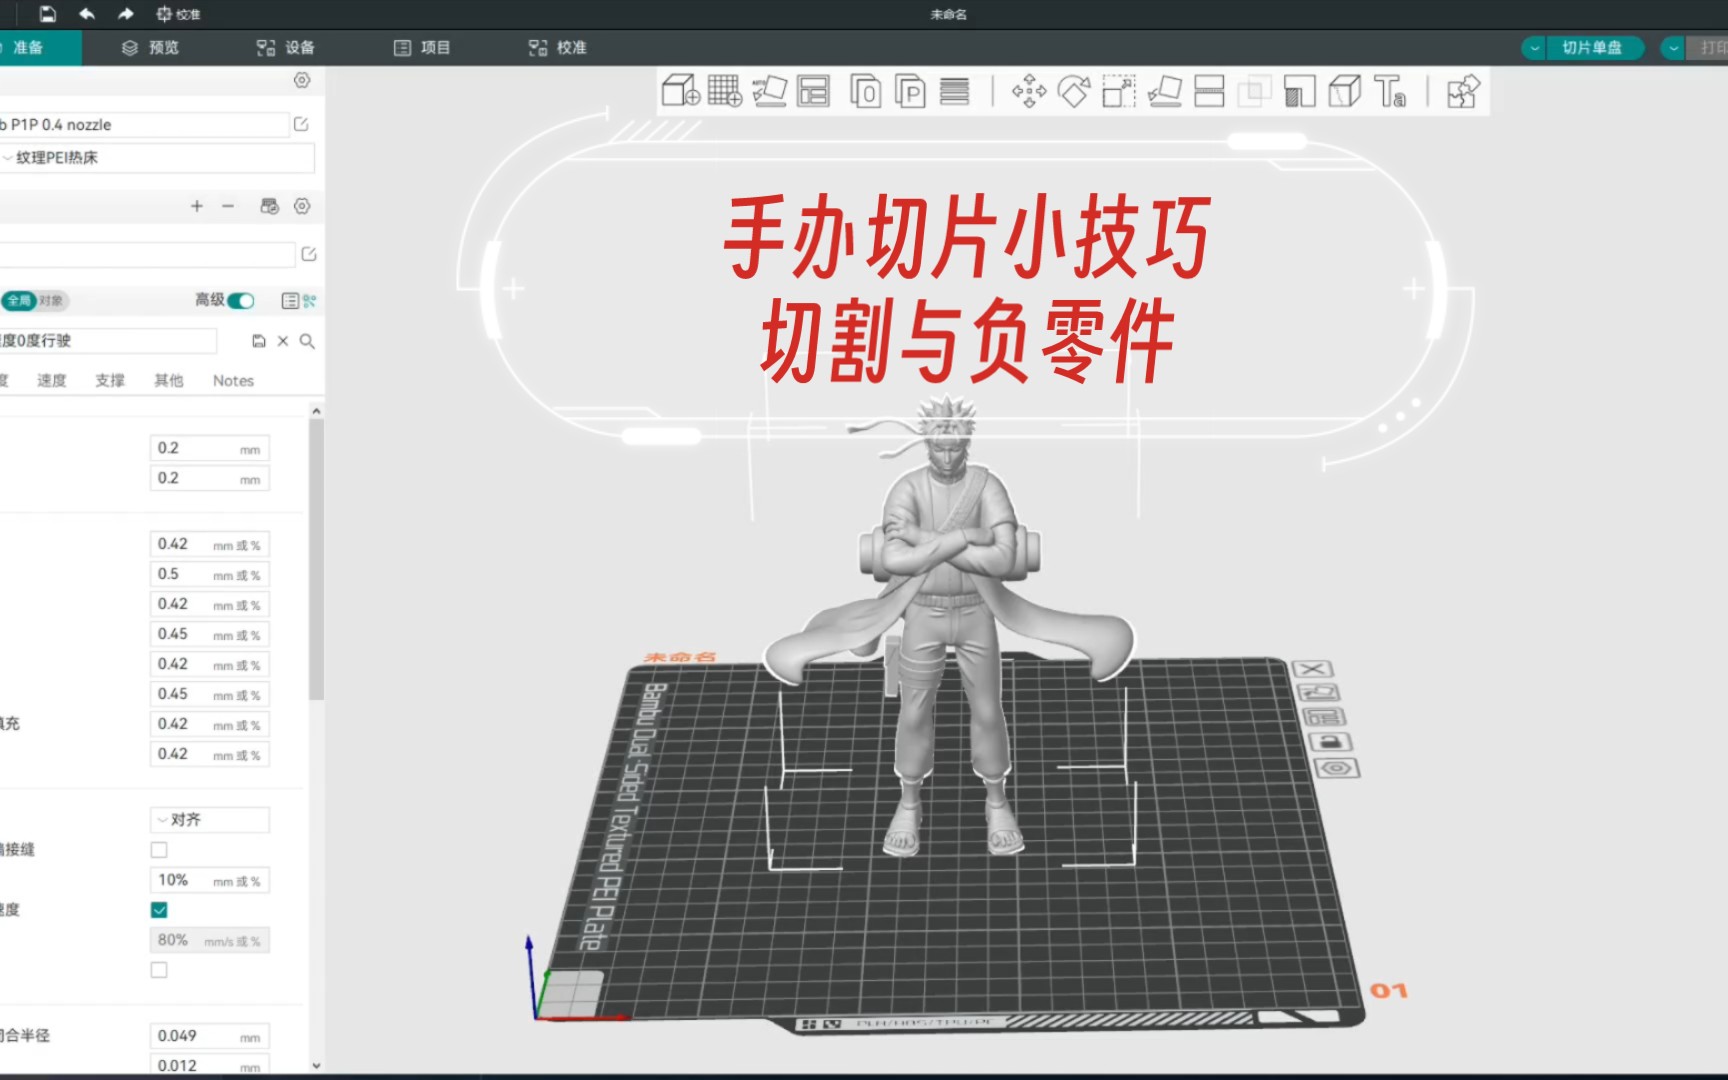1728x1080 pixels.
Task: Select the Seam painting tool
Action: click(x=1345, y=91)
